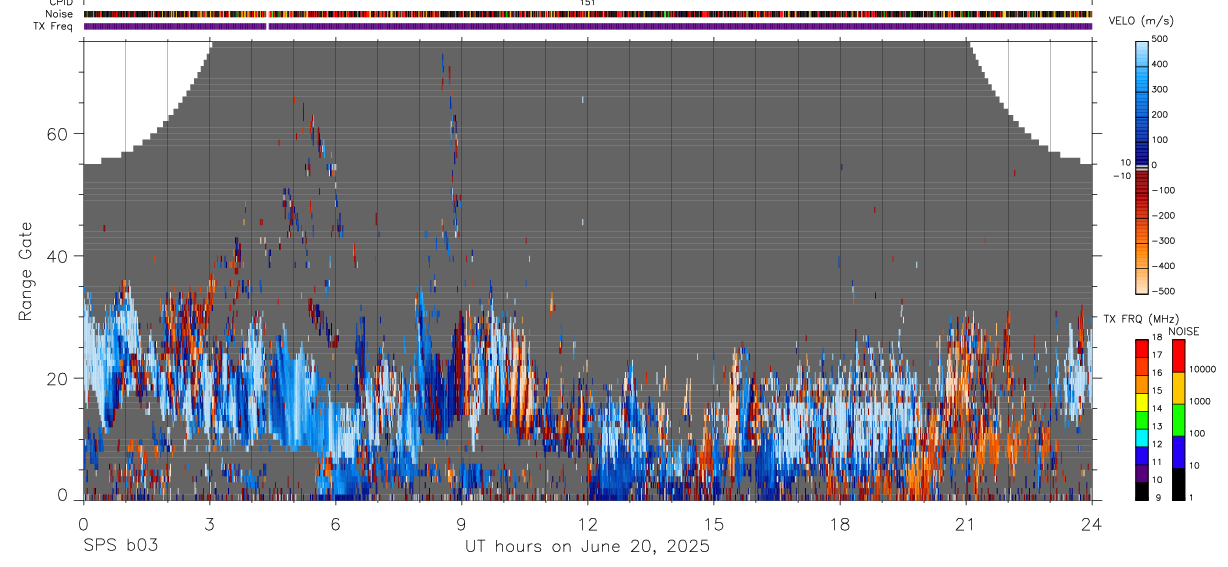Click the 'UT hours on June 20, 2025' axis title
The width and height of the screenshot is (1228, 567).
coord(587,546)
